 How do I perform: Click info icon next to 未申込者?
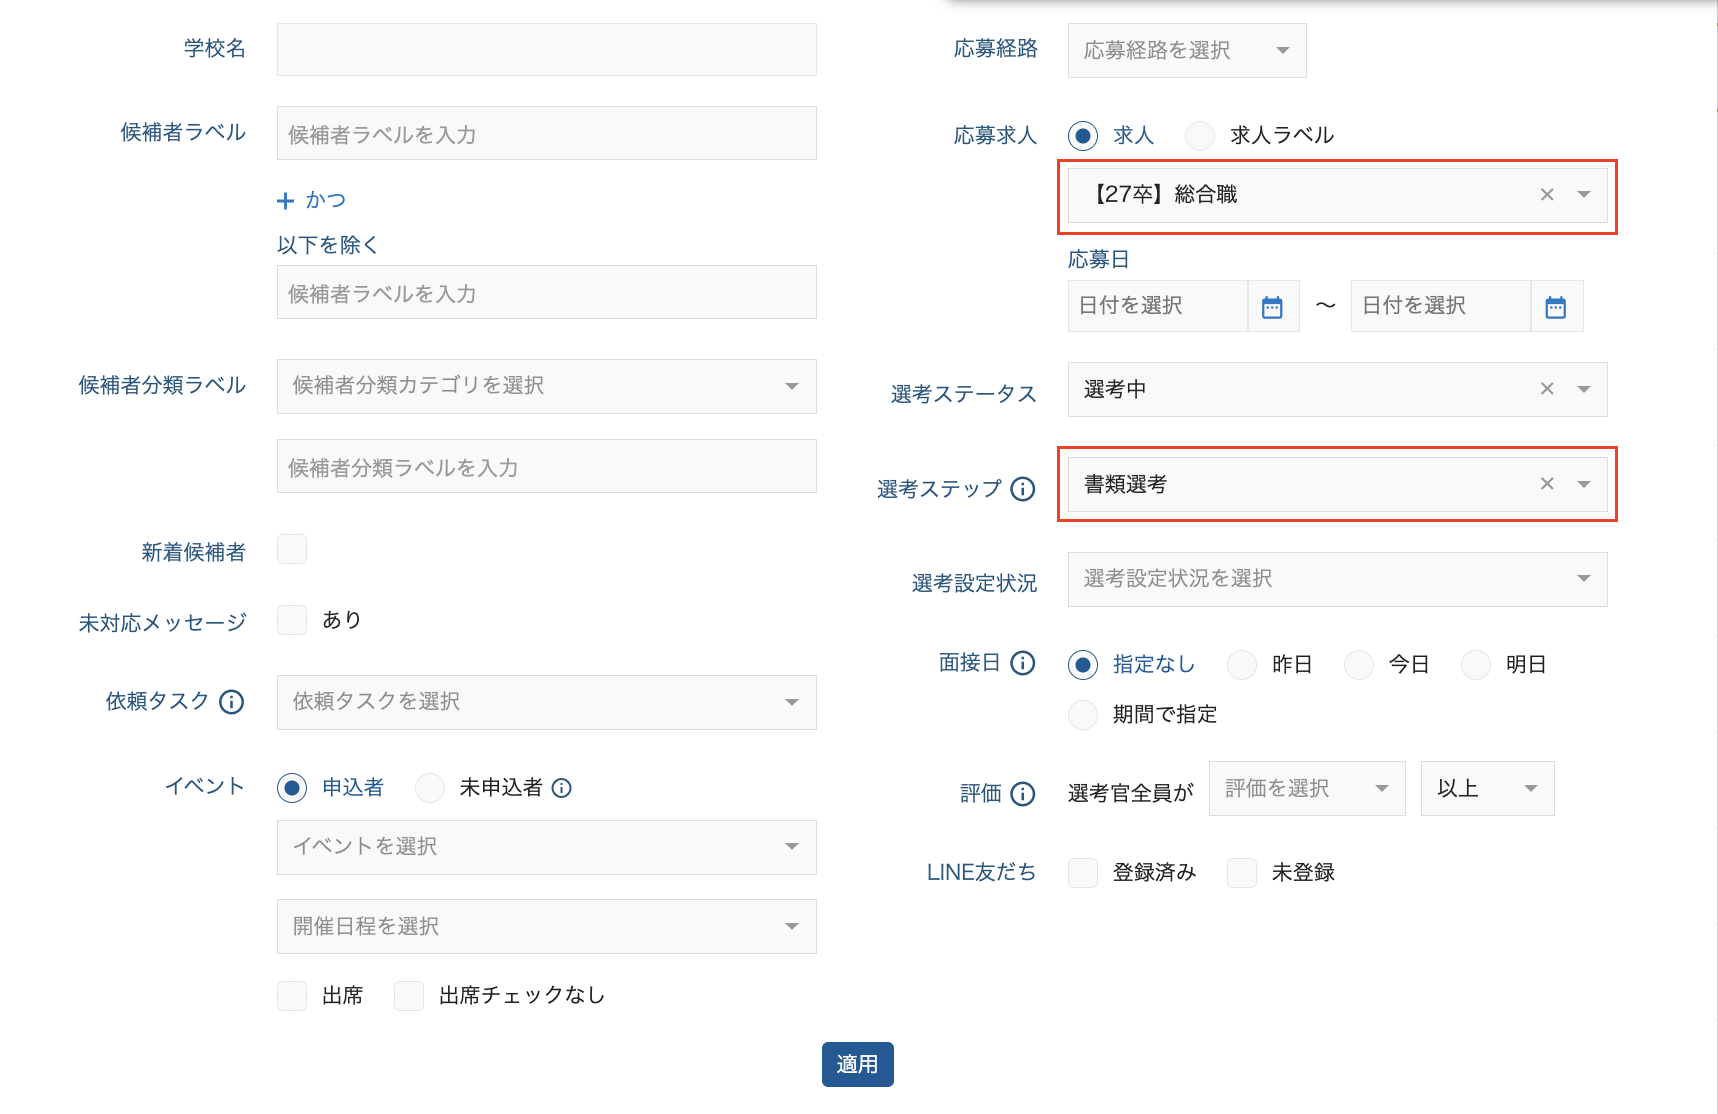[562, 788]
